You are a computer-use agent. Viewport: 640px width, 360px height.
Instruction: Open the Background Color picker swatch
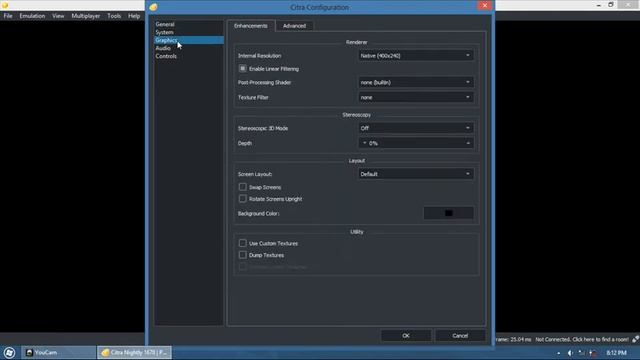click(449, 213)
